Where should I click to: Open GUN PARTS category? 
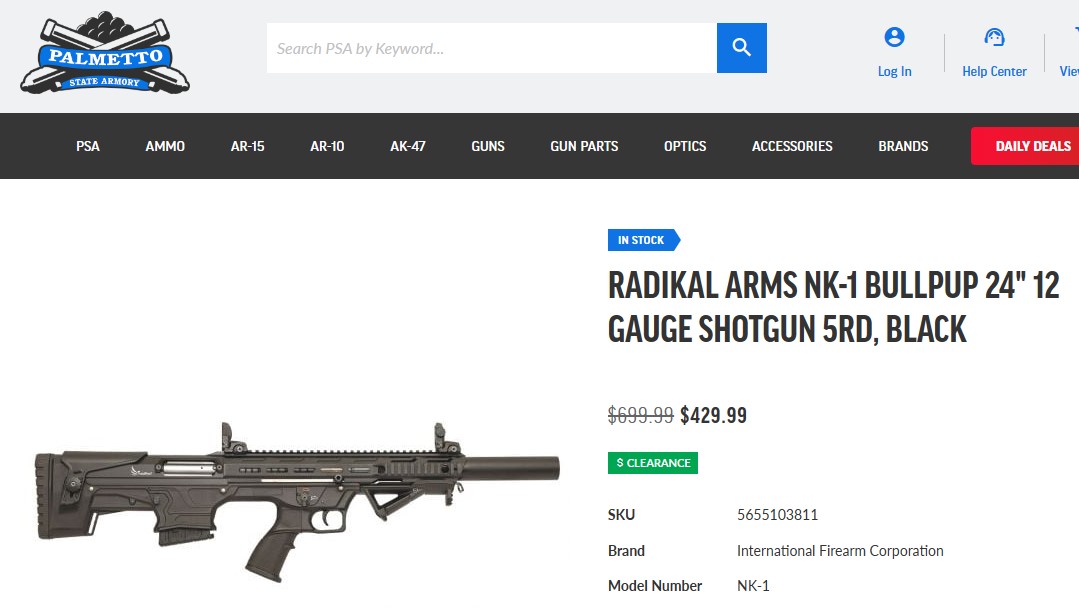pyautogui.click(x=584, y=146)
